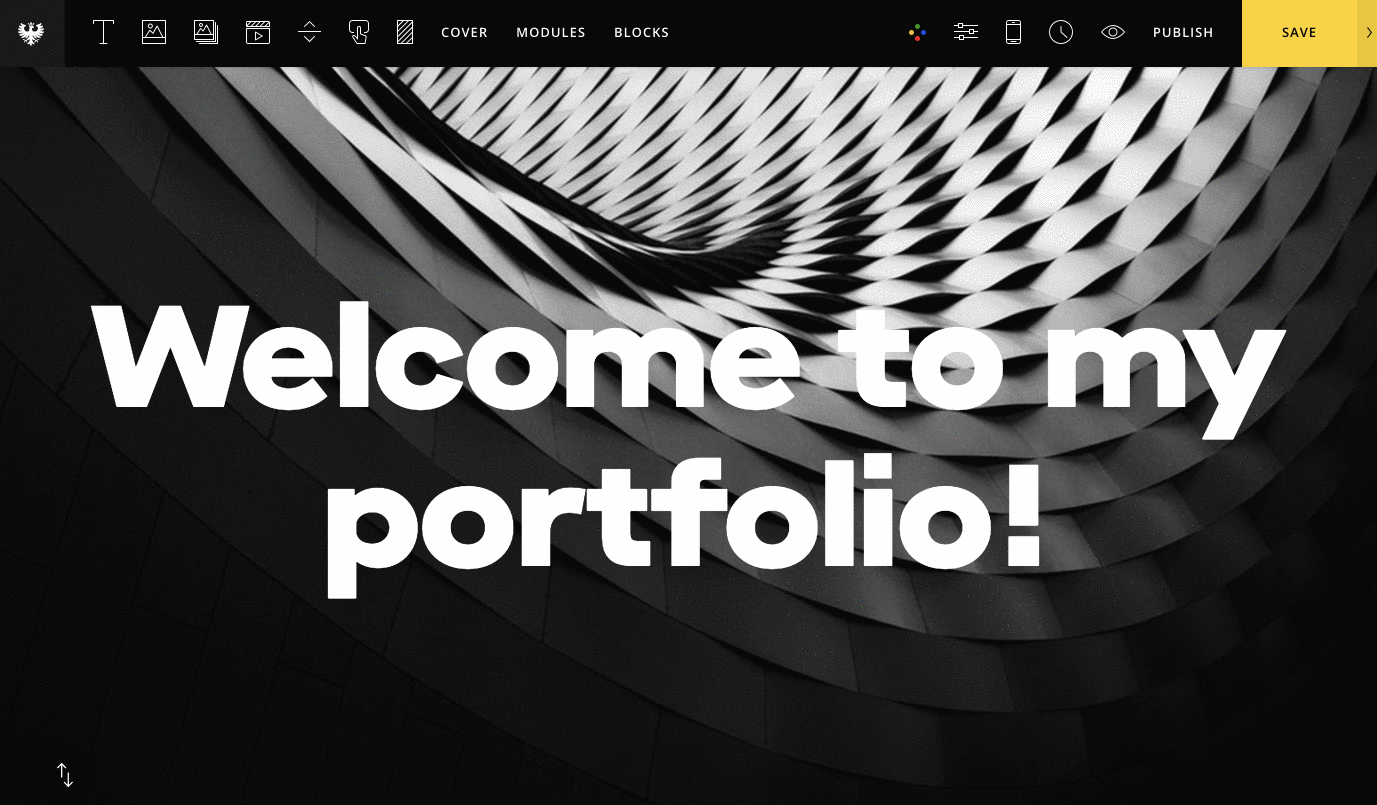Preview the page with eye icon
Screen dimensions: 1377x805
pos(1113,32)
